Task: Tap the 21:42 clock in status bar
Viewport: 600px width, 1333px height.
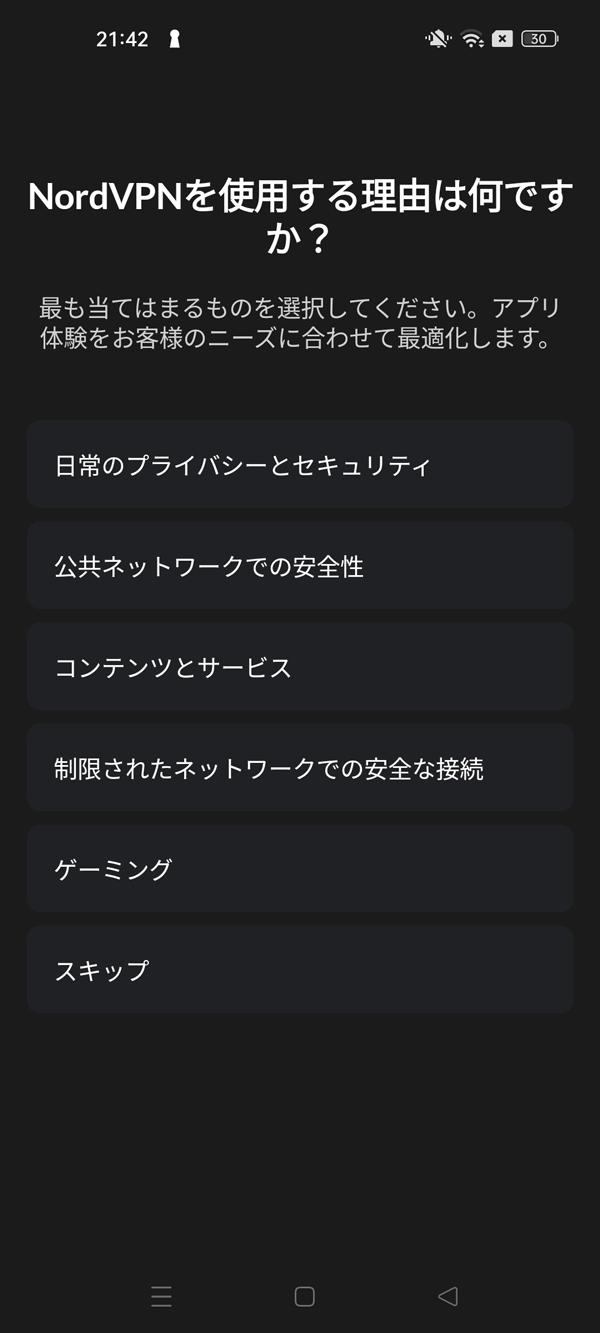Action: pos(122,39)
